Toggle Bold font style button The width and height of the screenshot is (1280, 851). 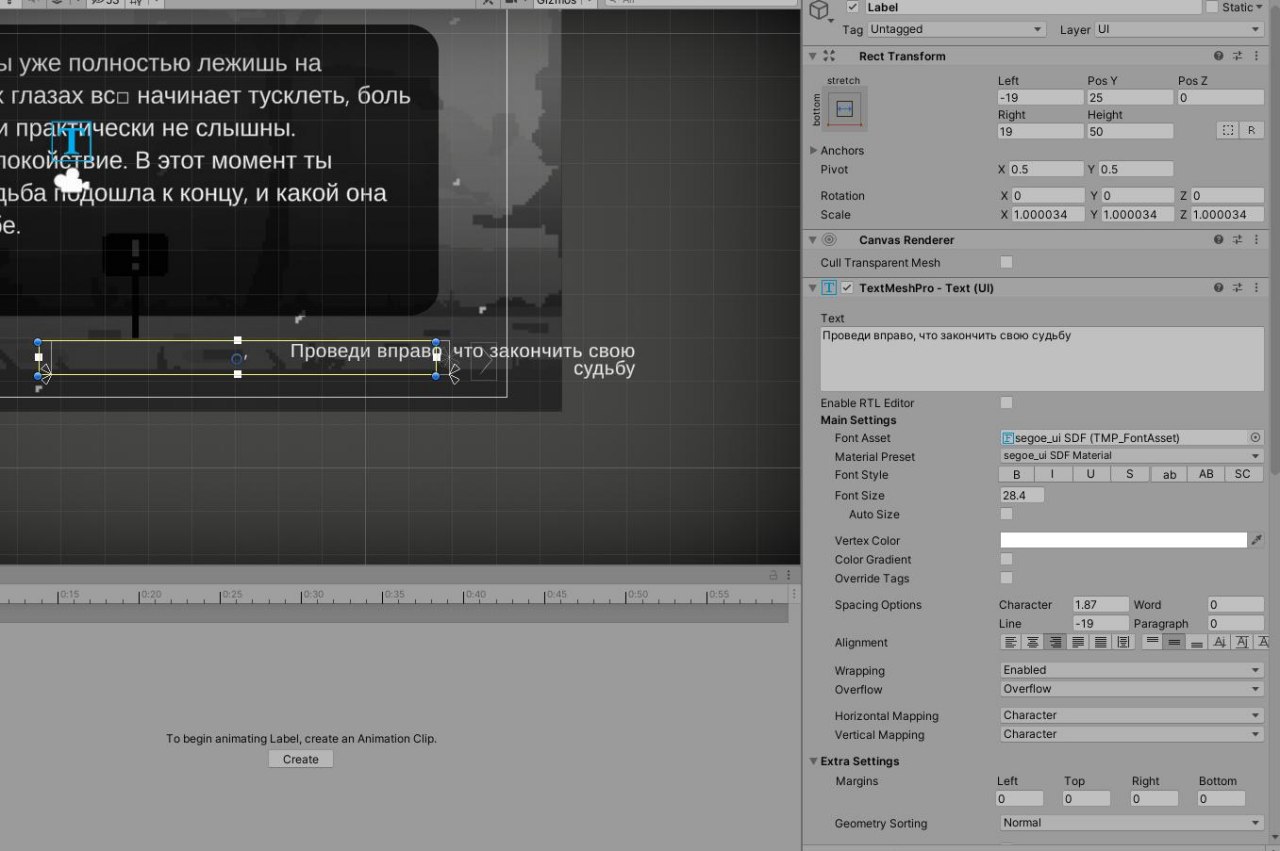[1017, 474]
